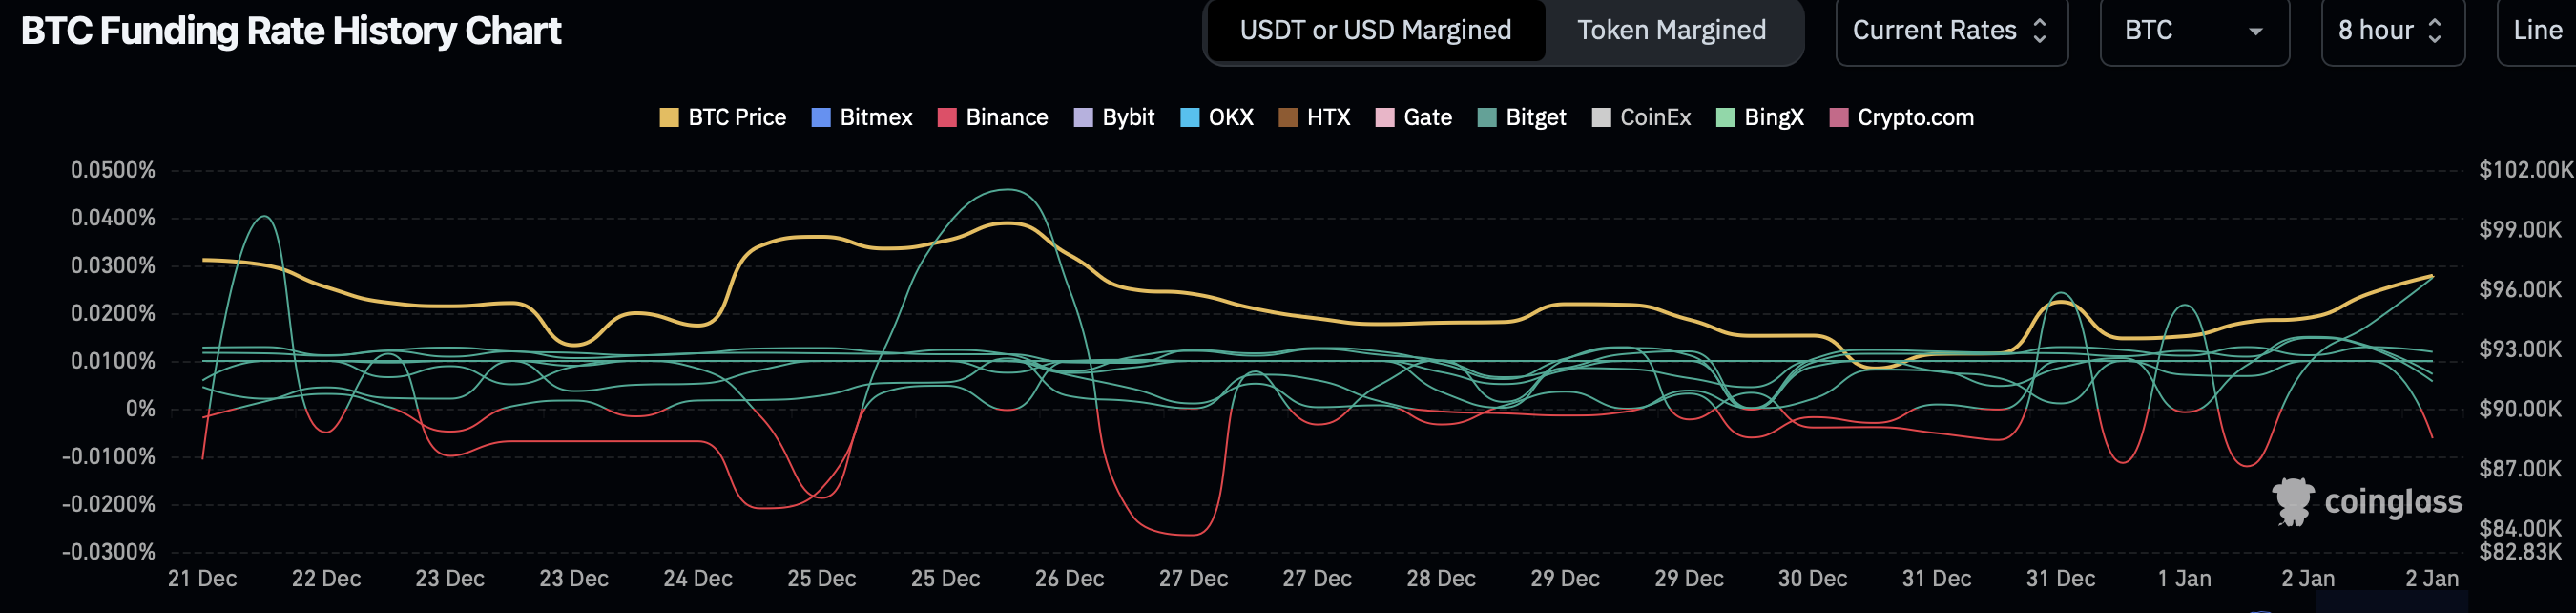This screenshot has width=2576, height=613.
Task: Toggle OKX series in legend
Action: (x=1216, y=117)
